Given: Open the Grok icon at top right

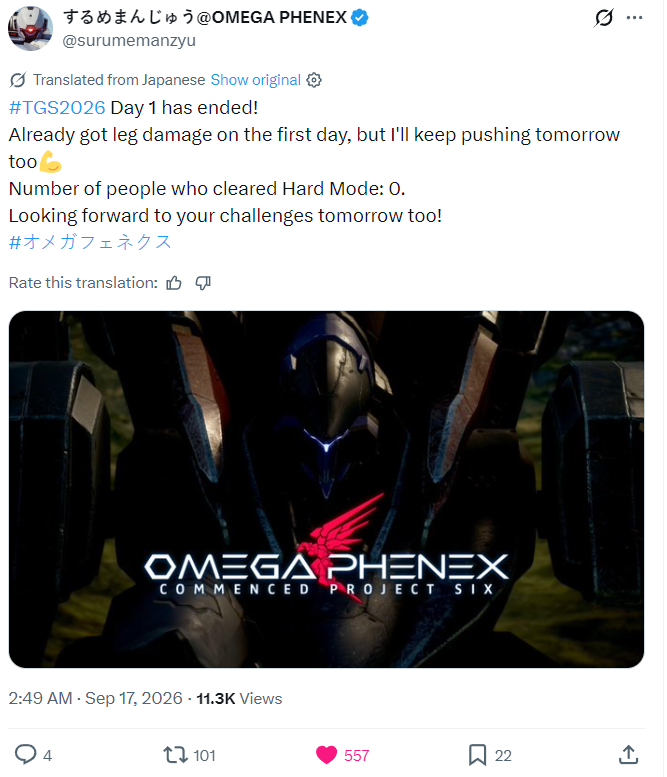Looking at the screenshot, I should point(604,18).
